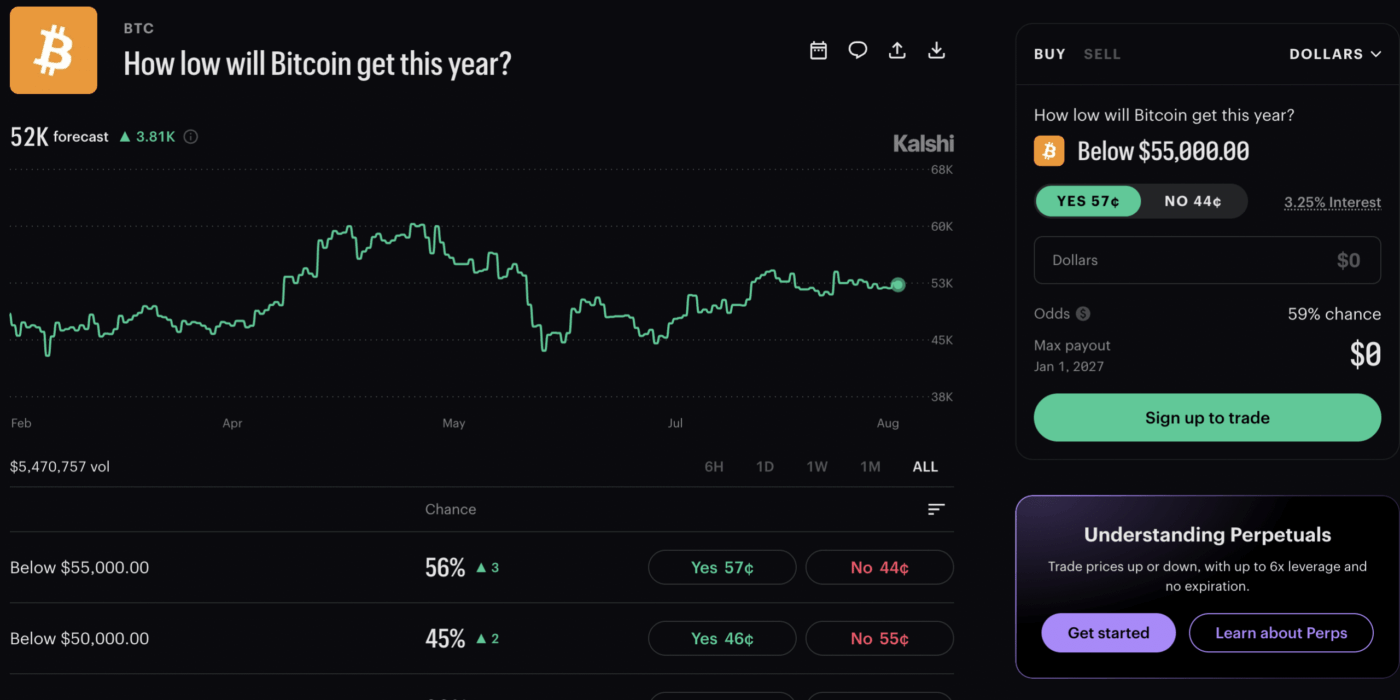Click Yes 46¢ for Below $50,000
Viewport: 1400px width, 700px height.
click(x=722, y=639)
